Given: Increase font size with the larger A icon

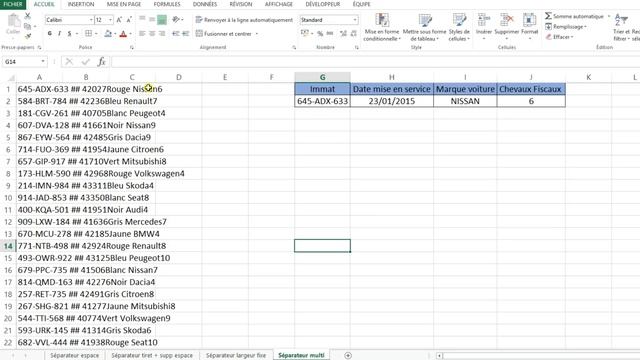Looking at the screenshot, I should click(119, 20).
